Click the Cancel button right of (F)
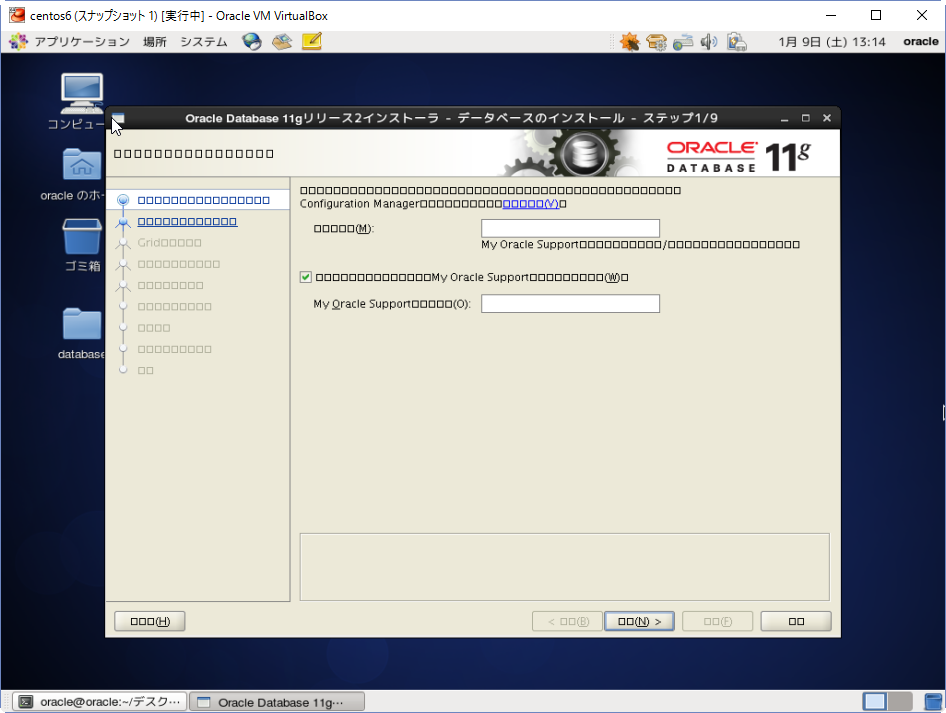The height and width of the screenshot is (713, 946). pos(796,621)
